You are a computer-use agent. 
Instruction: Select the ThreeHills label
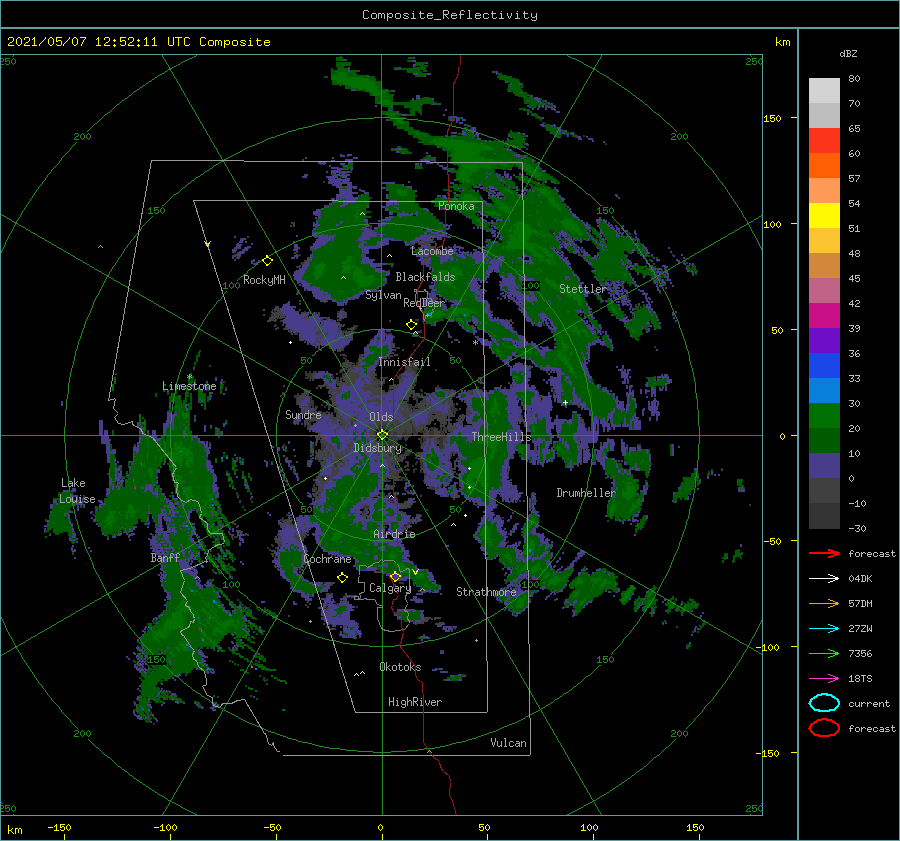[501, 437]
